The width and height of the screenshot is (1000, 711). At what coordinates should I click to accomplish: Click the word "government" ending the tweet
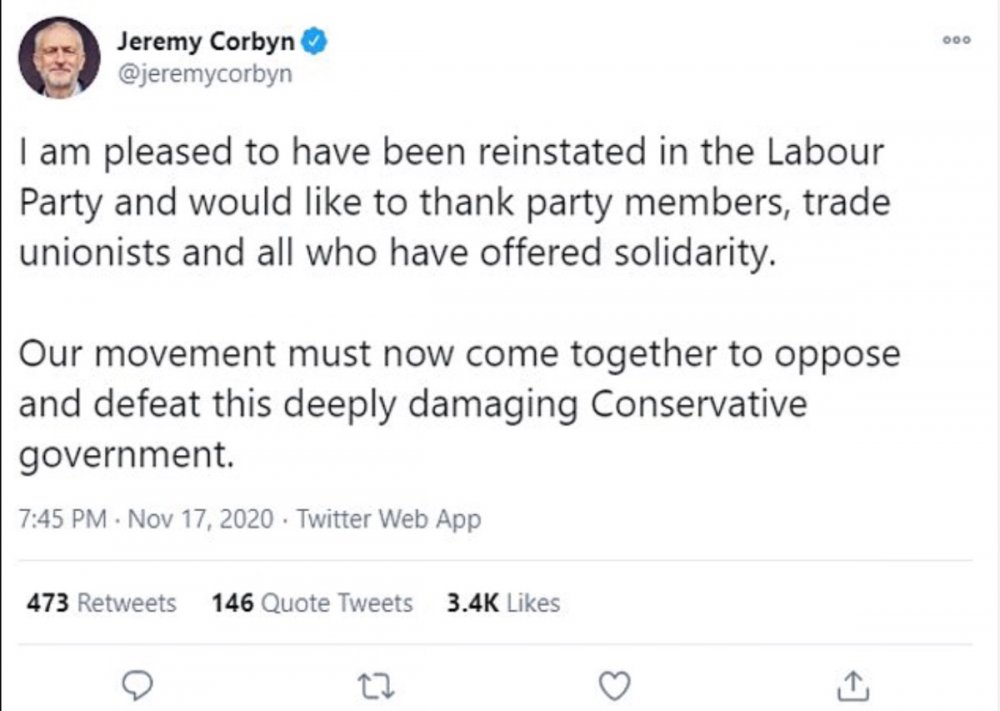(x=124, y=454)
